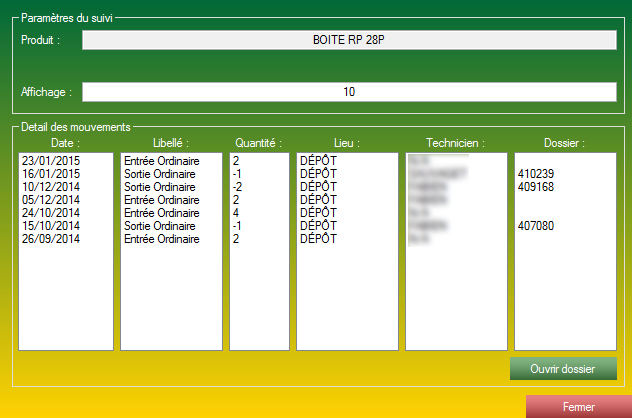Click quantity 4 in Quantité list
This screenshot has height=418, width=632.
[x=236, y=212]
